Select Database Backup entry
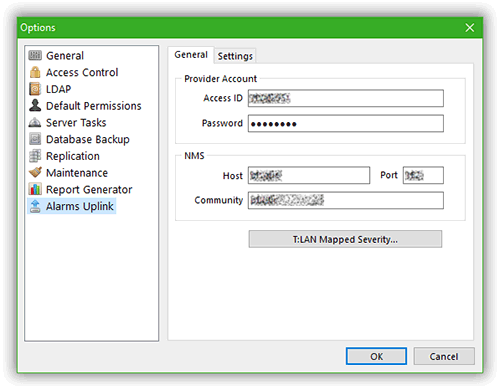500x390 pixels. 88,139
